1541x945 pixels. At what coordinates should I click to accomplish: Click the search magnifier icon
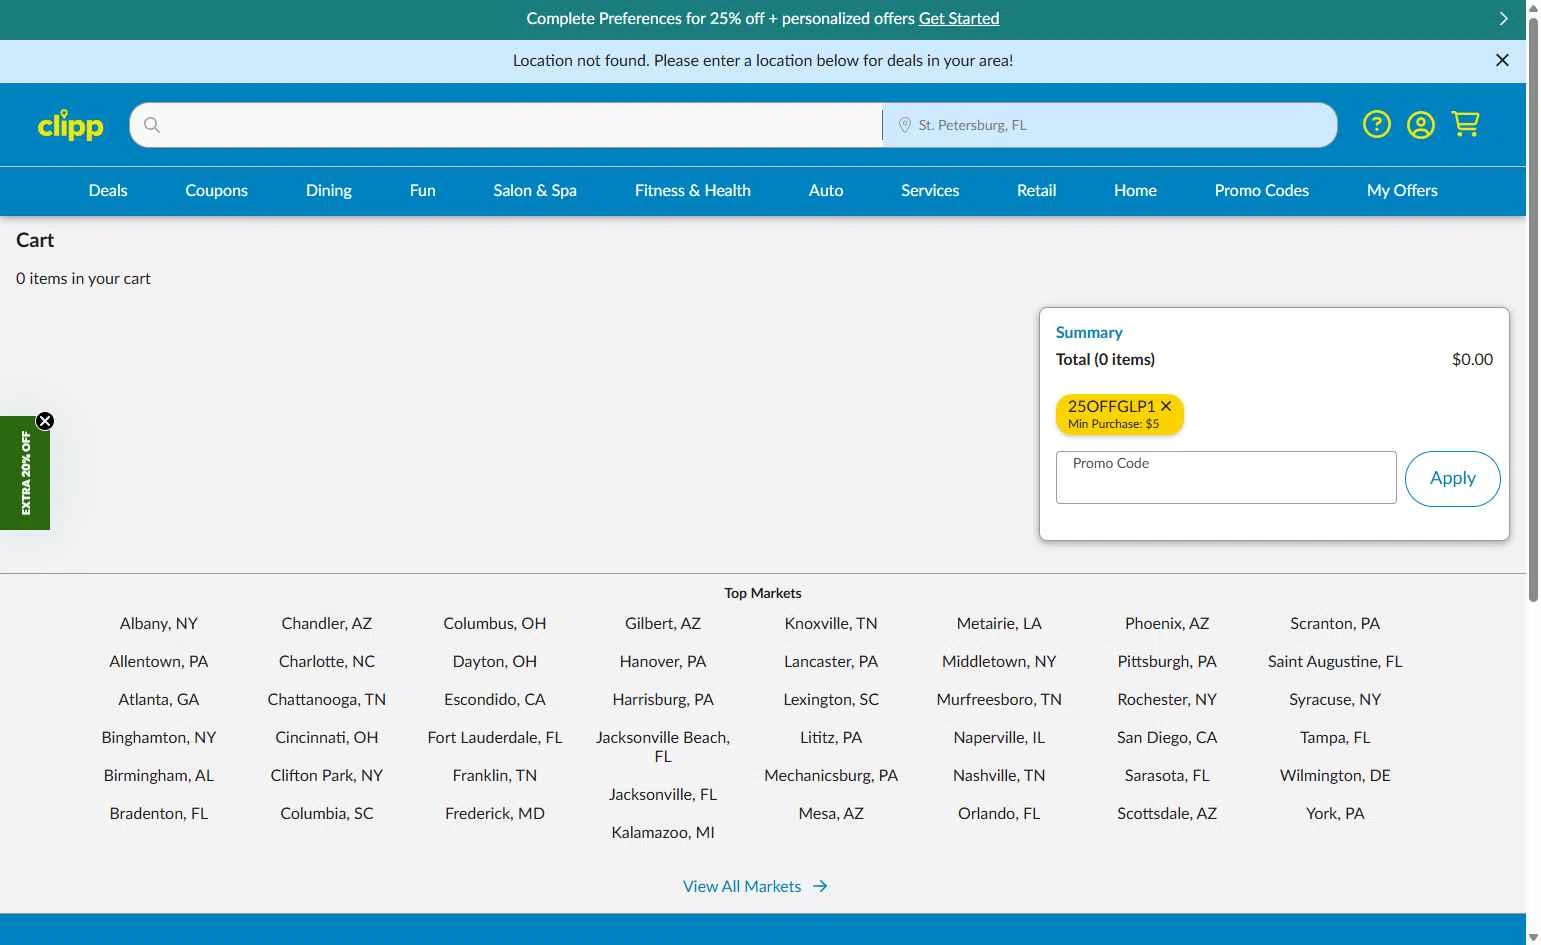tap(152, 125)
